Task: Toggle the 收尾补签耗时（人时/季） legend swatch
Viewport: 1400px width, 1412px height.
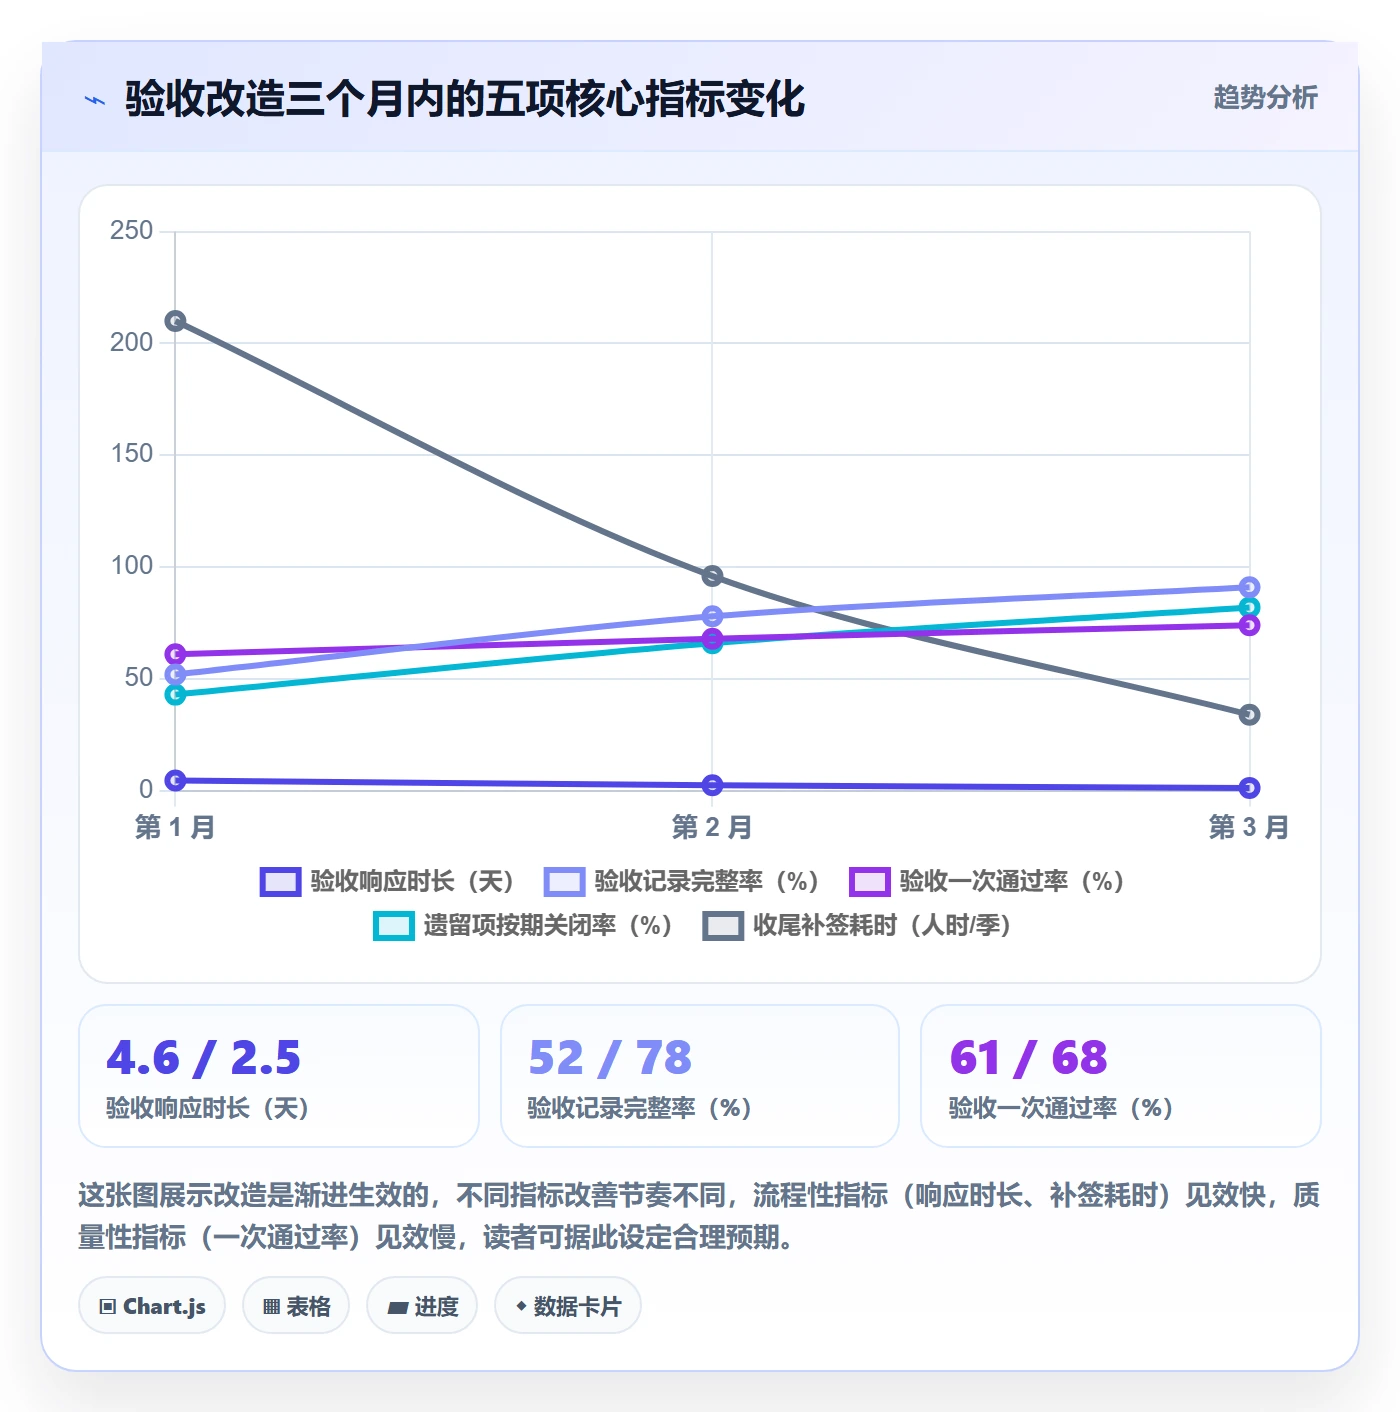Action: [x=723, y=926]
